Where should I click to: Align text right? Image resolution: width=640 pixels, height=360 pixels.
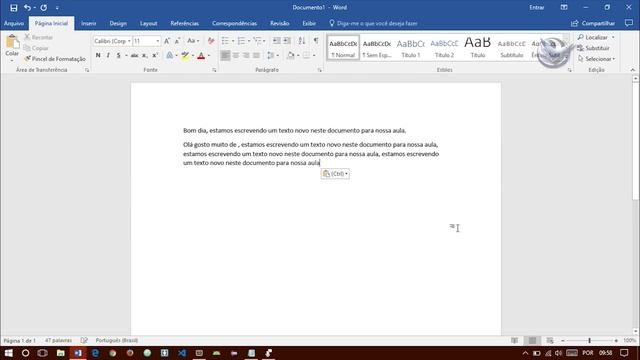pyautogui.click(x=246, y=56)
